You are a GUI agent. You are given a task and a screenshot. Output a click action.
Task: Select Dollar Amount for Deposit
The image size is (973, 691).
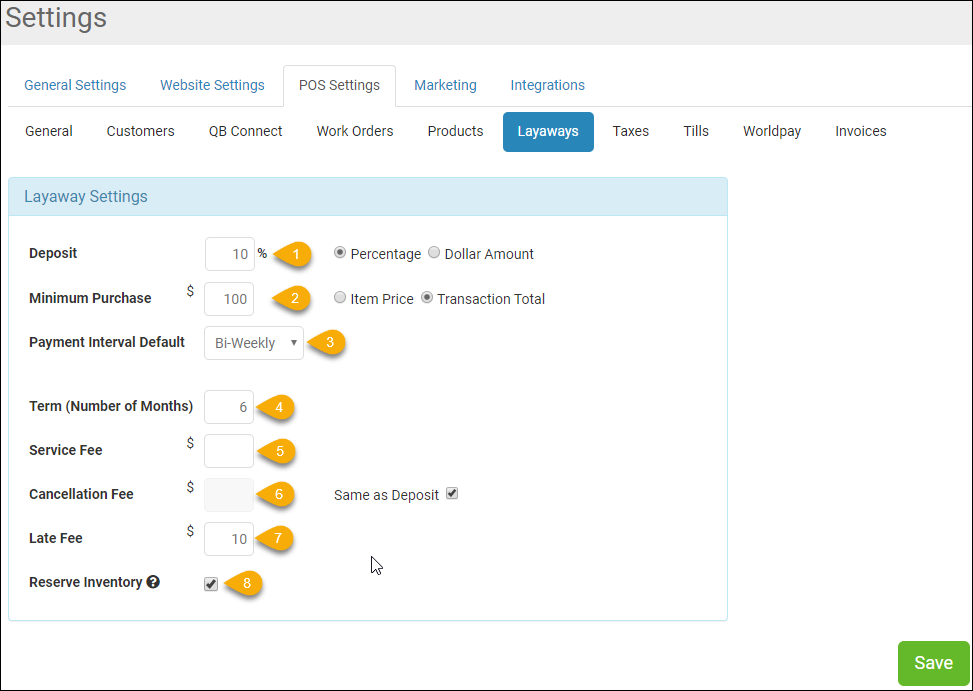[433, 253]
